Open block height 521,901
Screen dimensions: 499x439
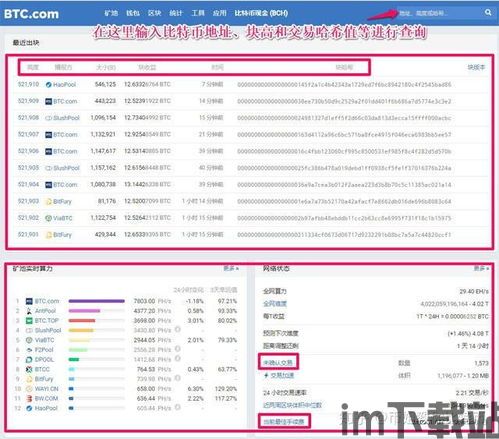[28, 234]
